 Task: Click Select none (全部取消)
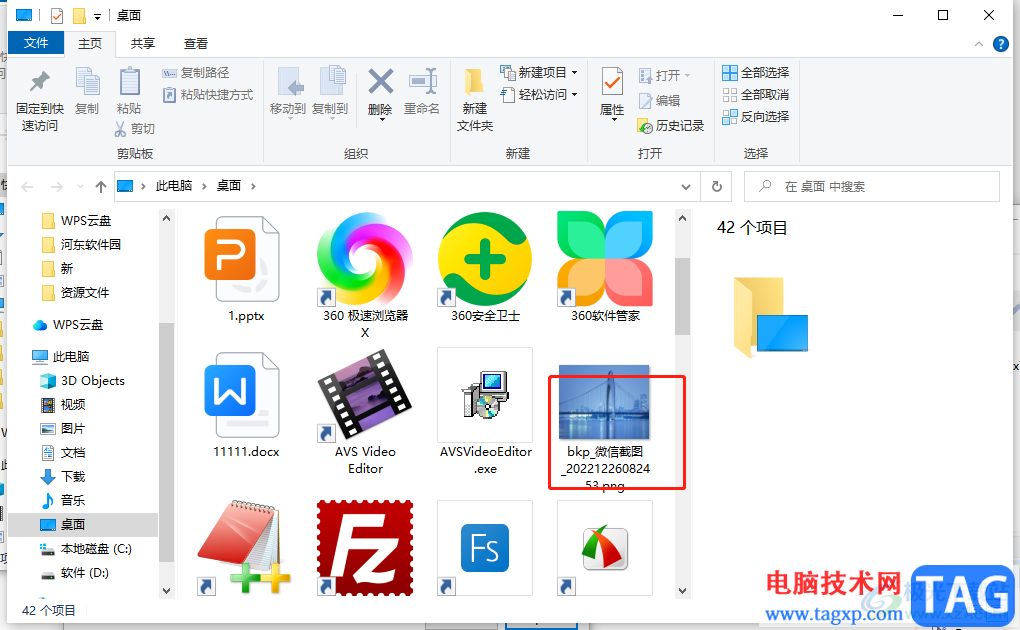pyautogui.click(x=756, y=95)
